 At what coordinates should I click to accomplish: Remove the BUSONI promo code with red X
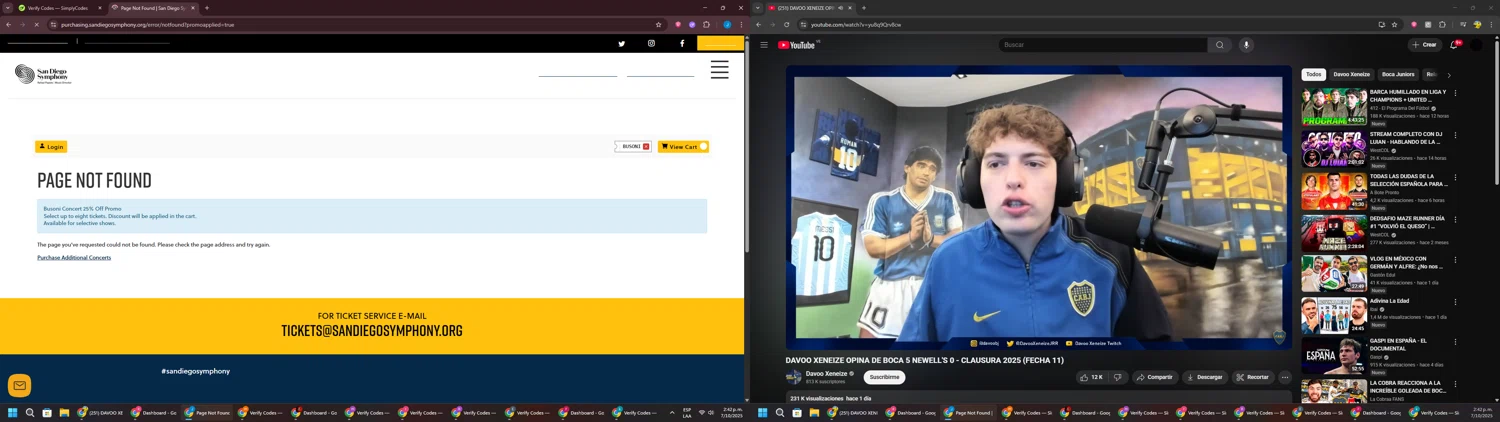[646, 147]
